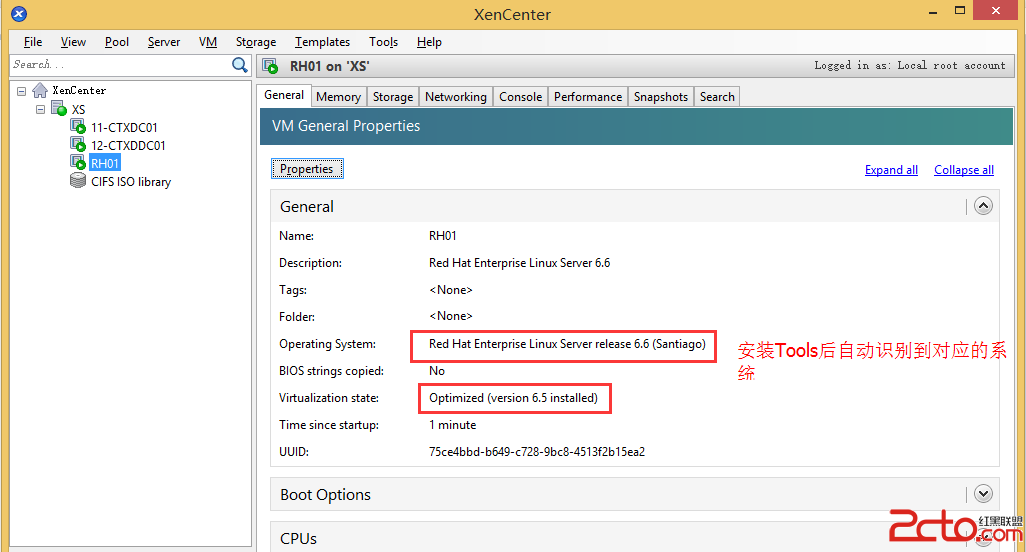1026x552 pixels.
Task: Open the Help menu
Action: pyautogui.click(x=429, y=42)
